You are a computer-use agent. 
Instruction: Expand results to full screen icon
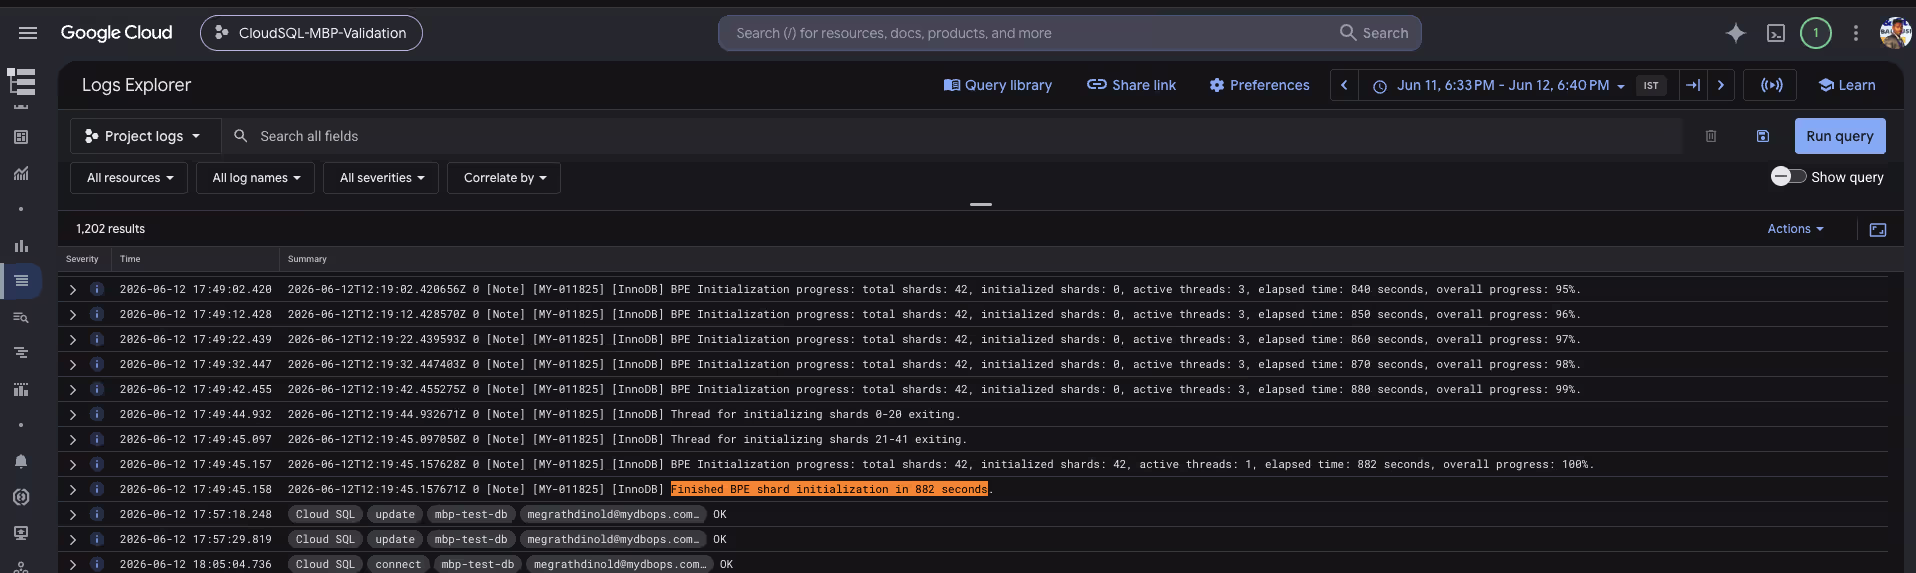click(x=1878, y=230)
